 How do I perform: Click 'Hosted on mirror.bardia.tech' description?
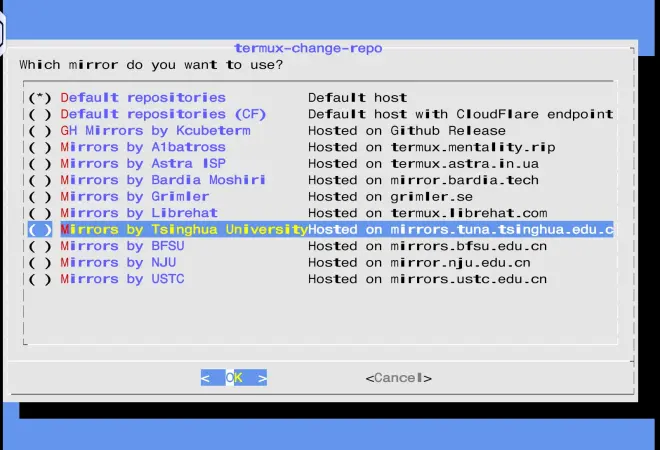point(423,180)
